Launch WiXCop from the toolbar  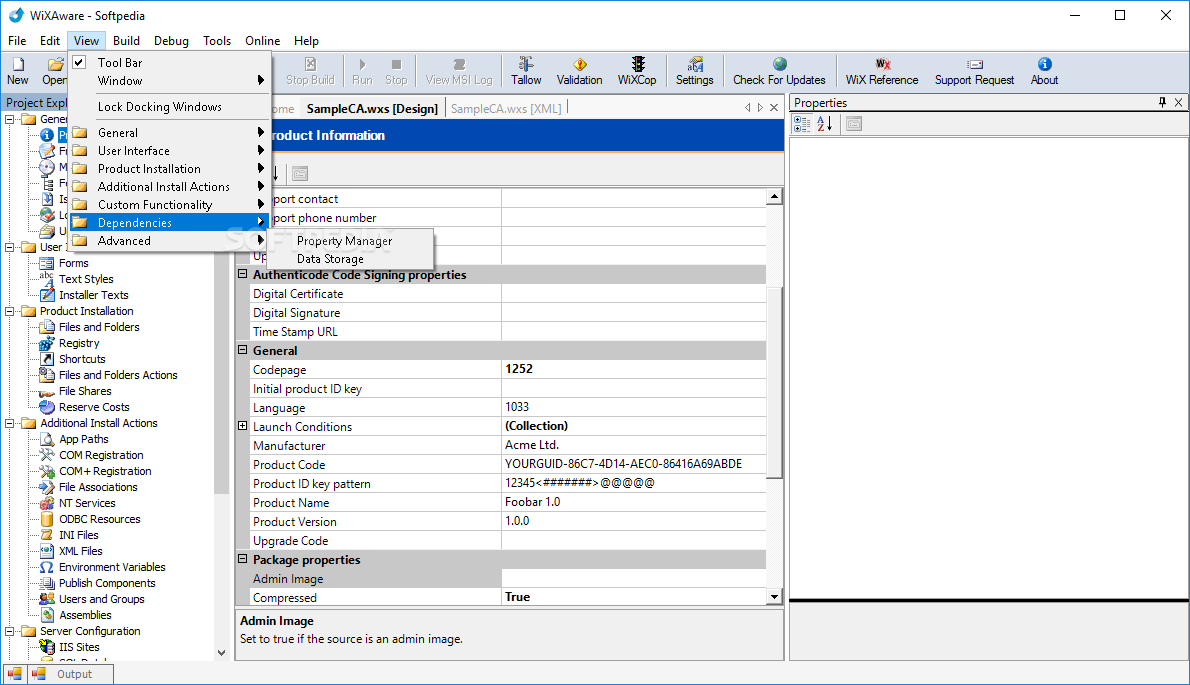click(637, 70)
